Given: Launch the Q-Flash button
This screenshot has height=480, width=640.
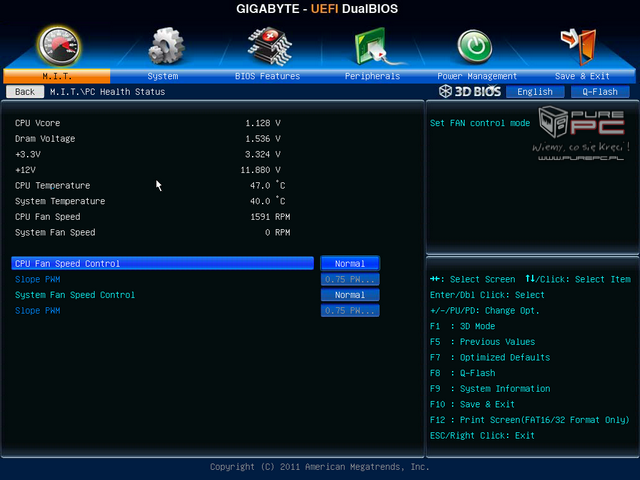Looking at the screenshot, I should pyautogui.click(x=600, y=92).
